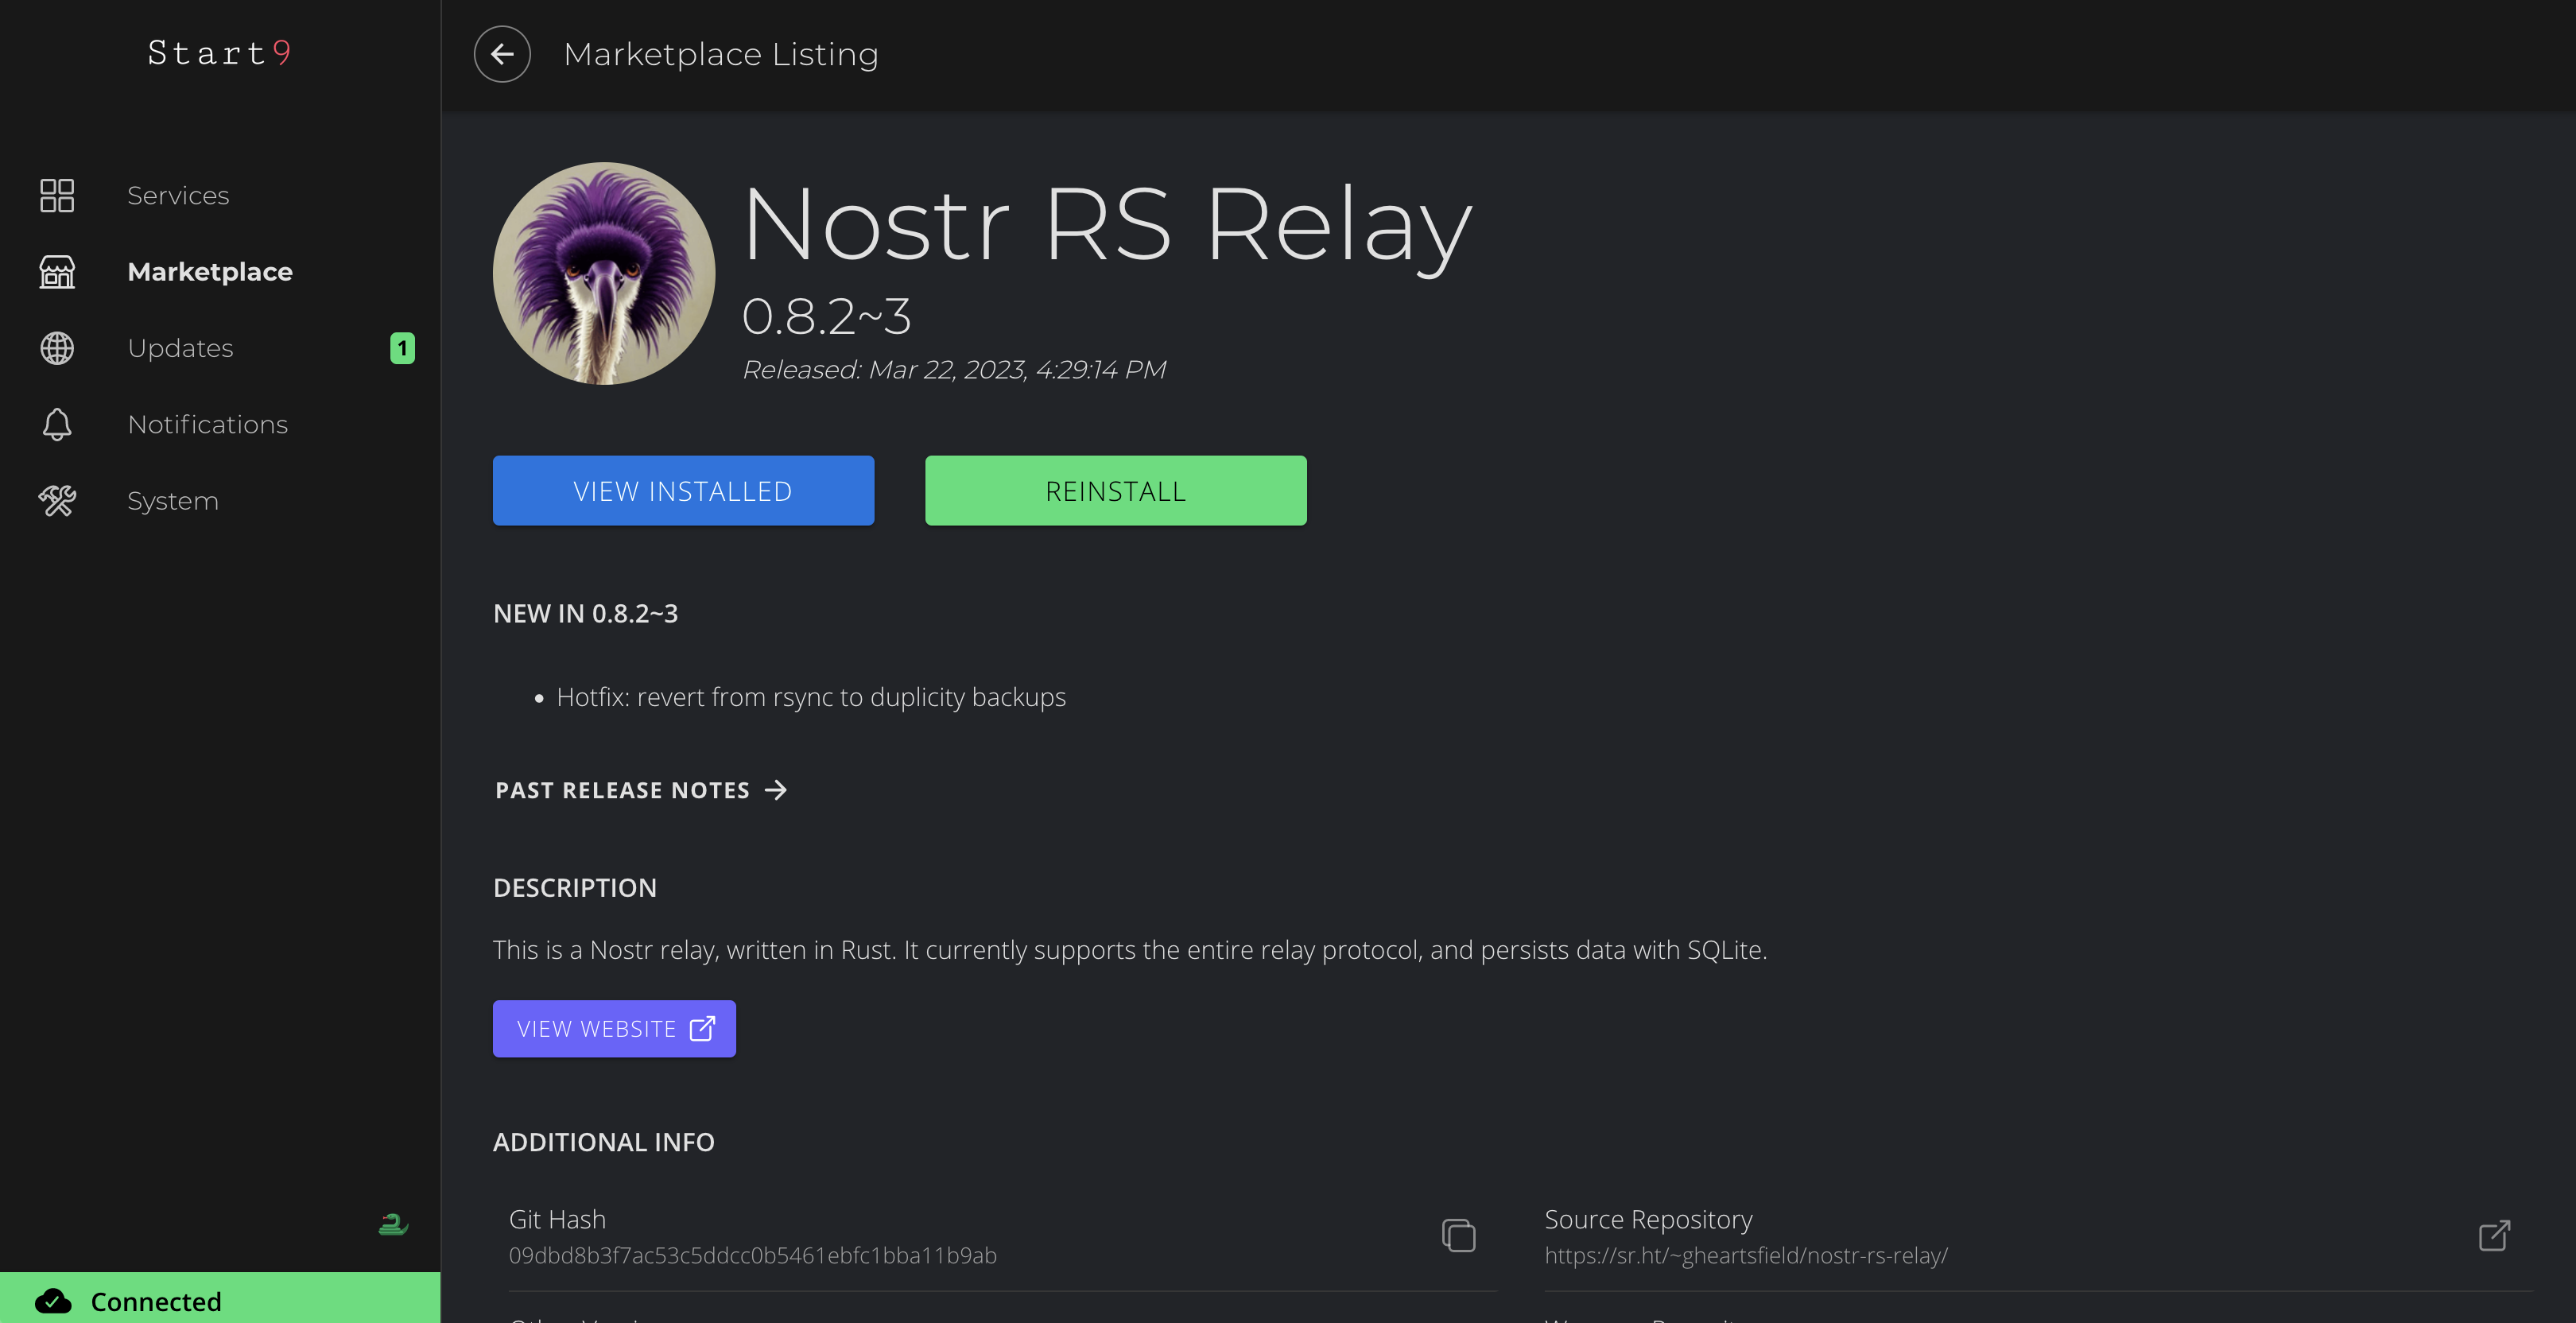Click the Updates globe icon
The height and width of the screenshot is (1323, 2576).
coord(56,348)
